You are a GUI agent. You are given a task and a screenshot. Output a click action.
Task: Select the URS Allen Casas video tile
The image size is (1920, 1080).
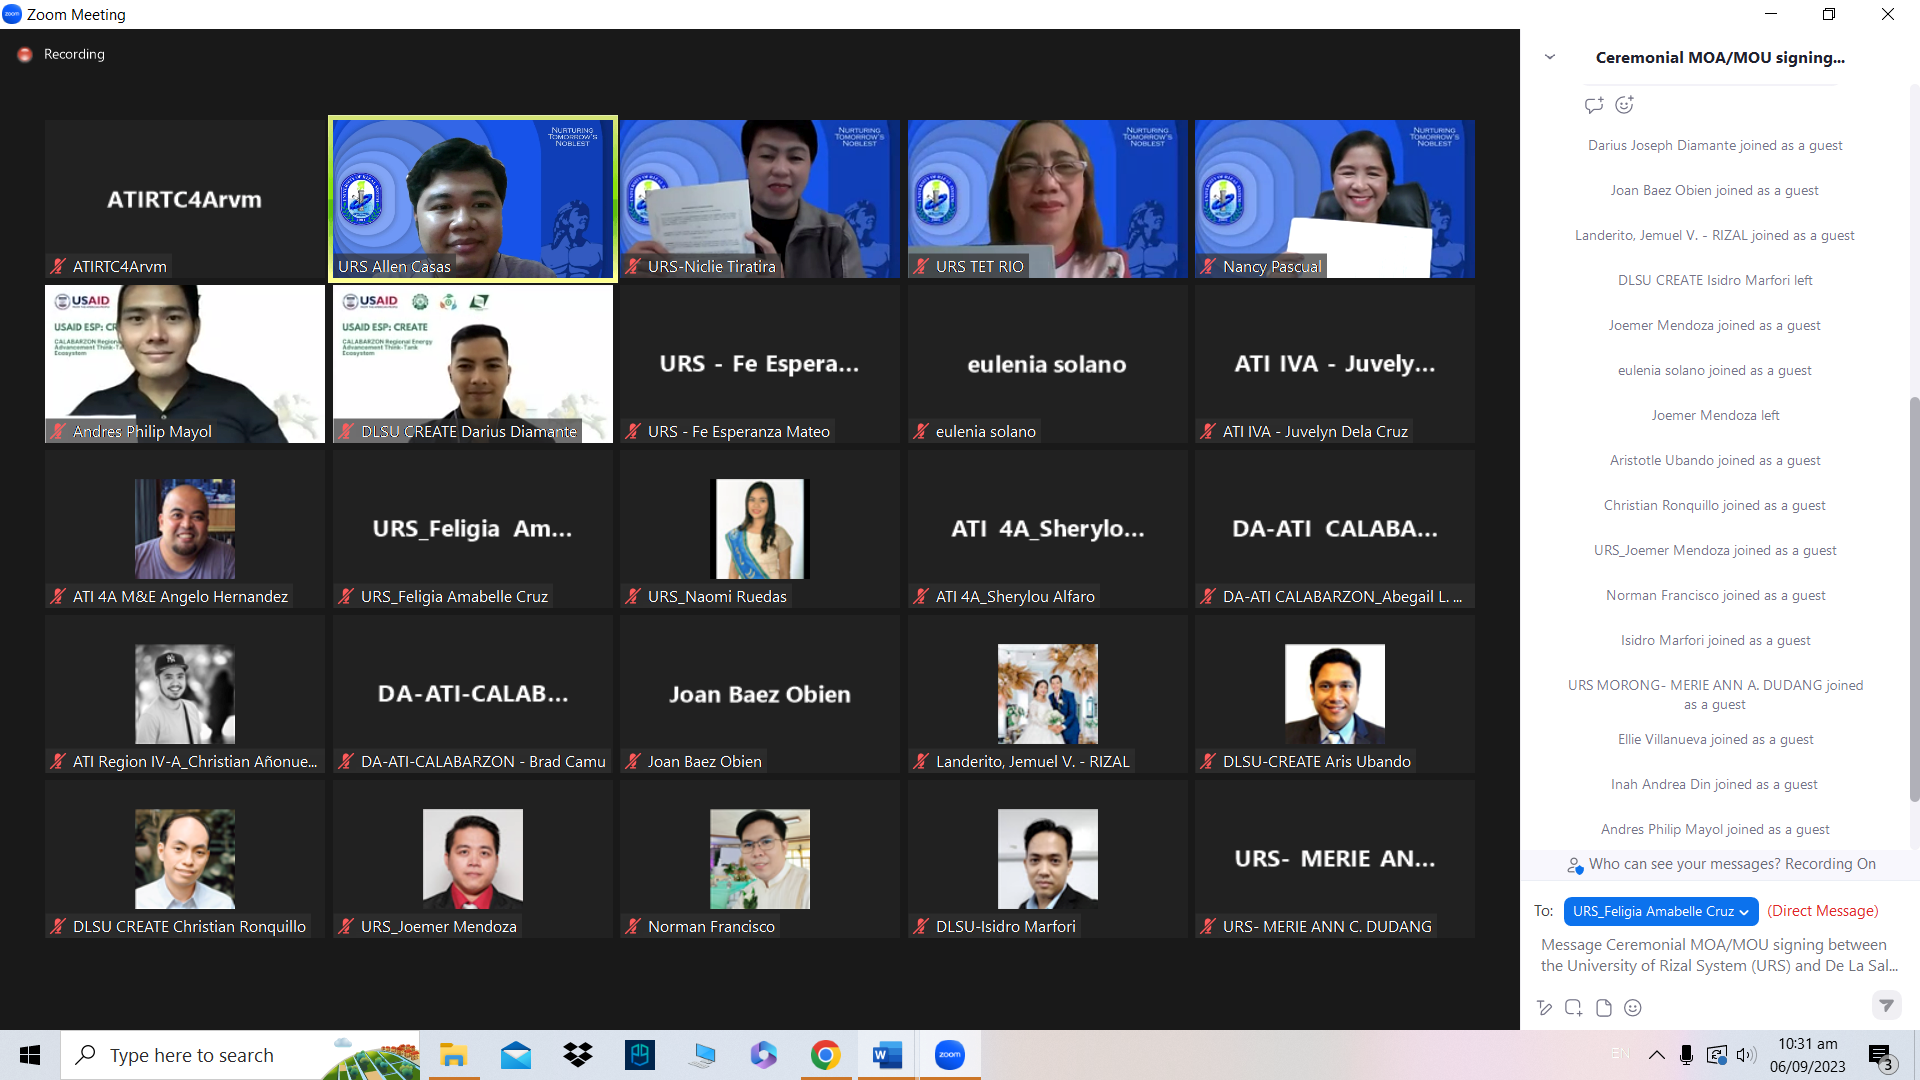click(x=473, y=199)
